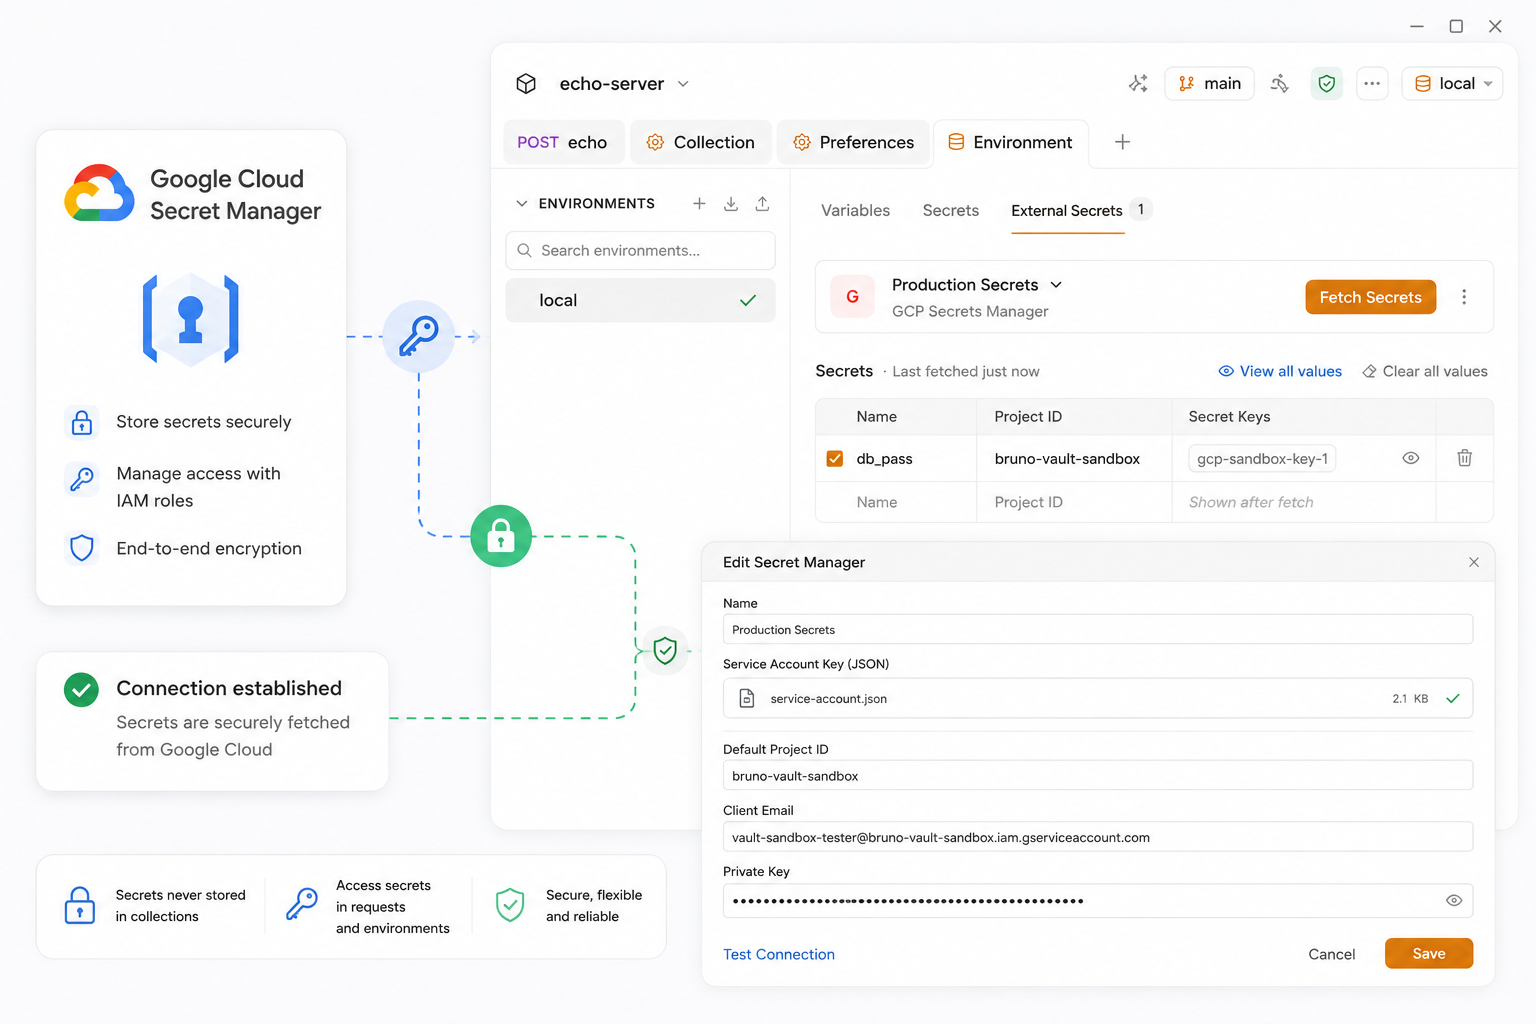Save the secret manager settings
The height and width of the screenshot is (1024, 1536).
coord(1428,954)
